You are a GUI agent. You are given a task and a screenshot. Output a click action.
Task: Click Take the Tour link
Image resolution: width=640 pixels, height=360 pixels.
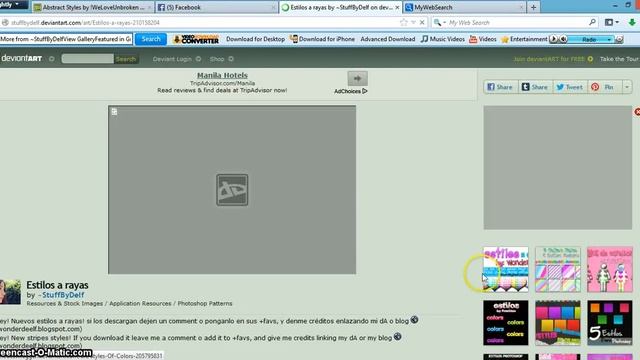click(619, 59)
